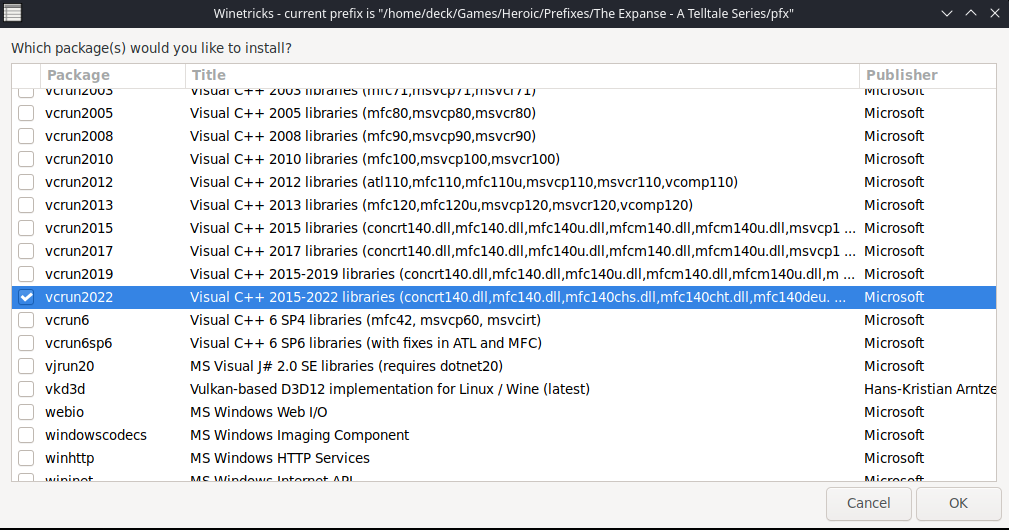This screenshot has width=1009, height=530.
Task: Uncheck the vcrun2022 checkbox
Action: pos(26,297)
